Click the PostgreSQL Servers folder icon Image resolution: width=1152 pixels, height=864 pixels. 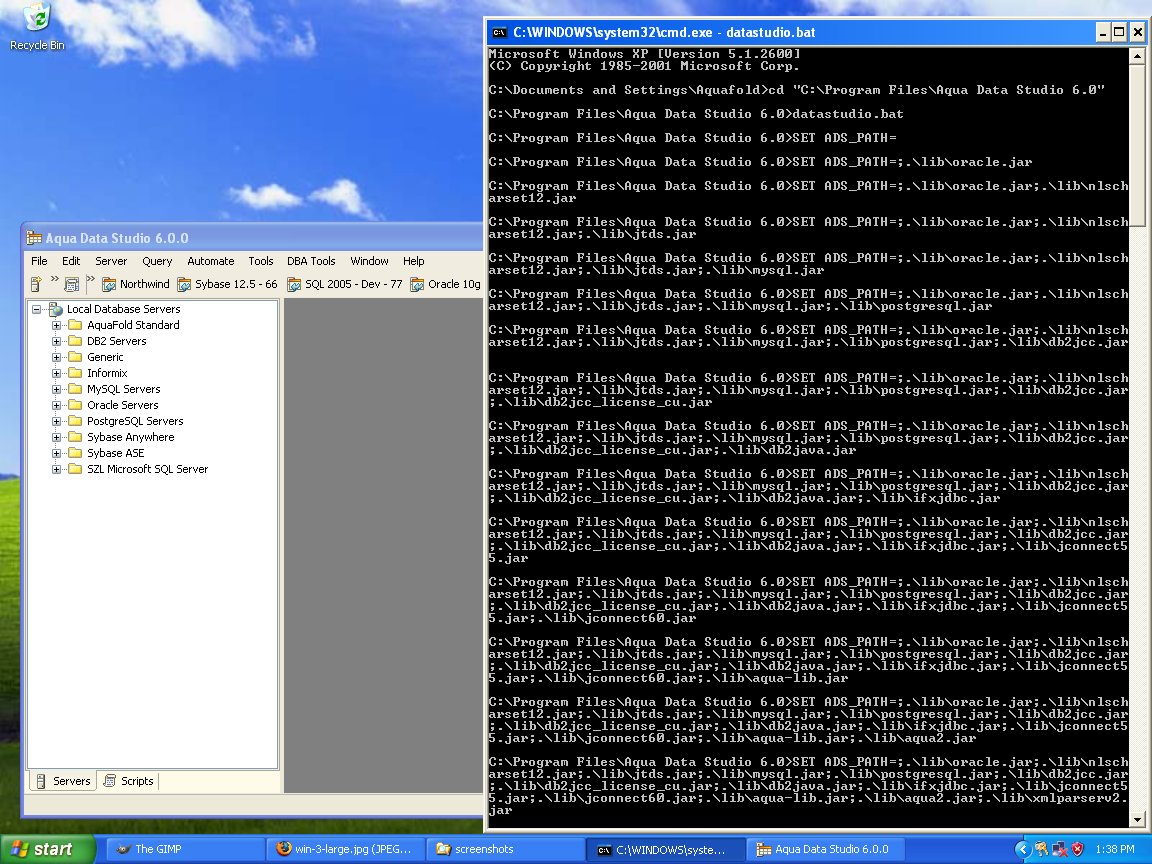tap(75, 421)
